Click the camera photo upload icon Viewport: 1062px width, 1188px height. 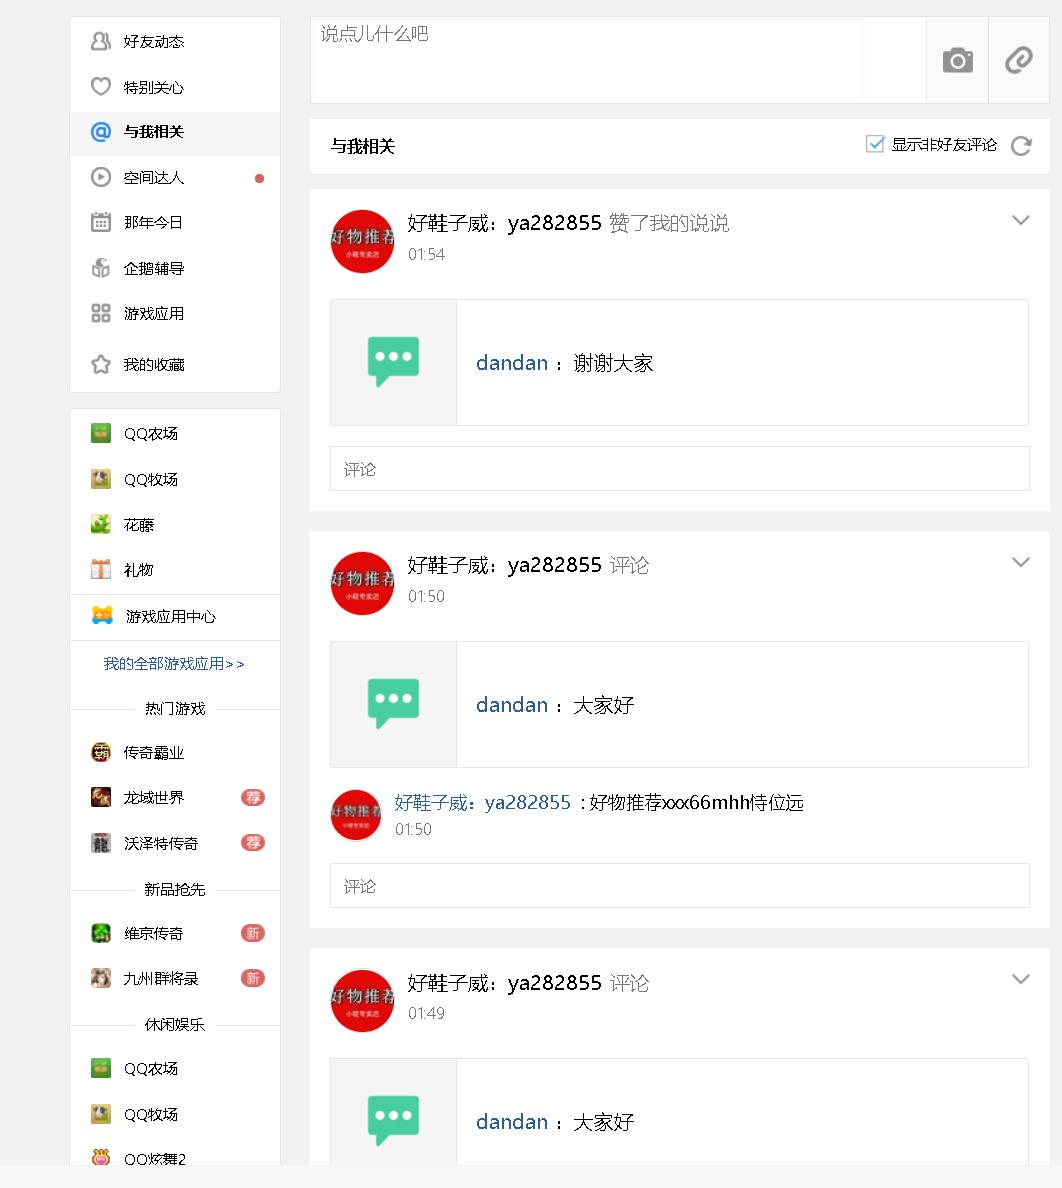click(x=957, y=60)
